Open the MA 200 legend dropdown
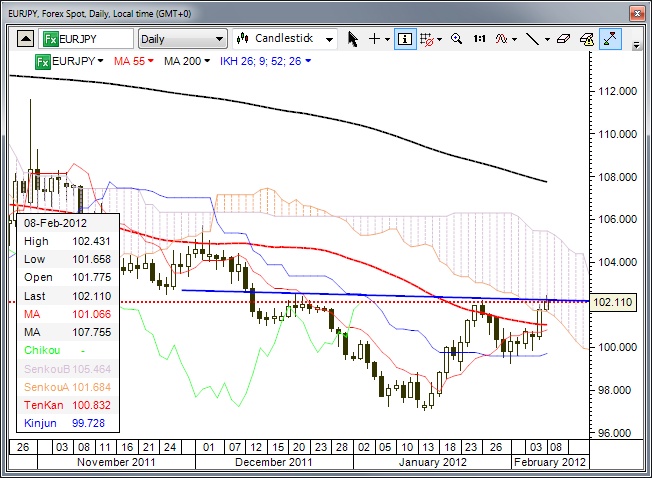Image resolution: width=652 pixels, height=478 pixels. click(x=207, y=61)
